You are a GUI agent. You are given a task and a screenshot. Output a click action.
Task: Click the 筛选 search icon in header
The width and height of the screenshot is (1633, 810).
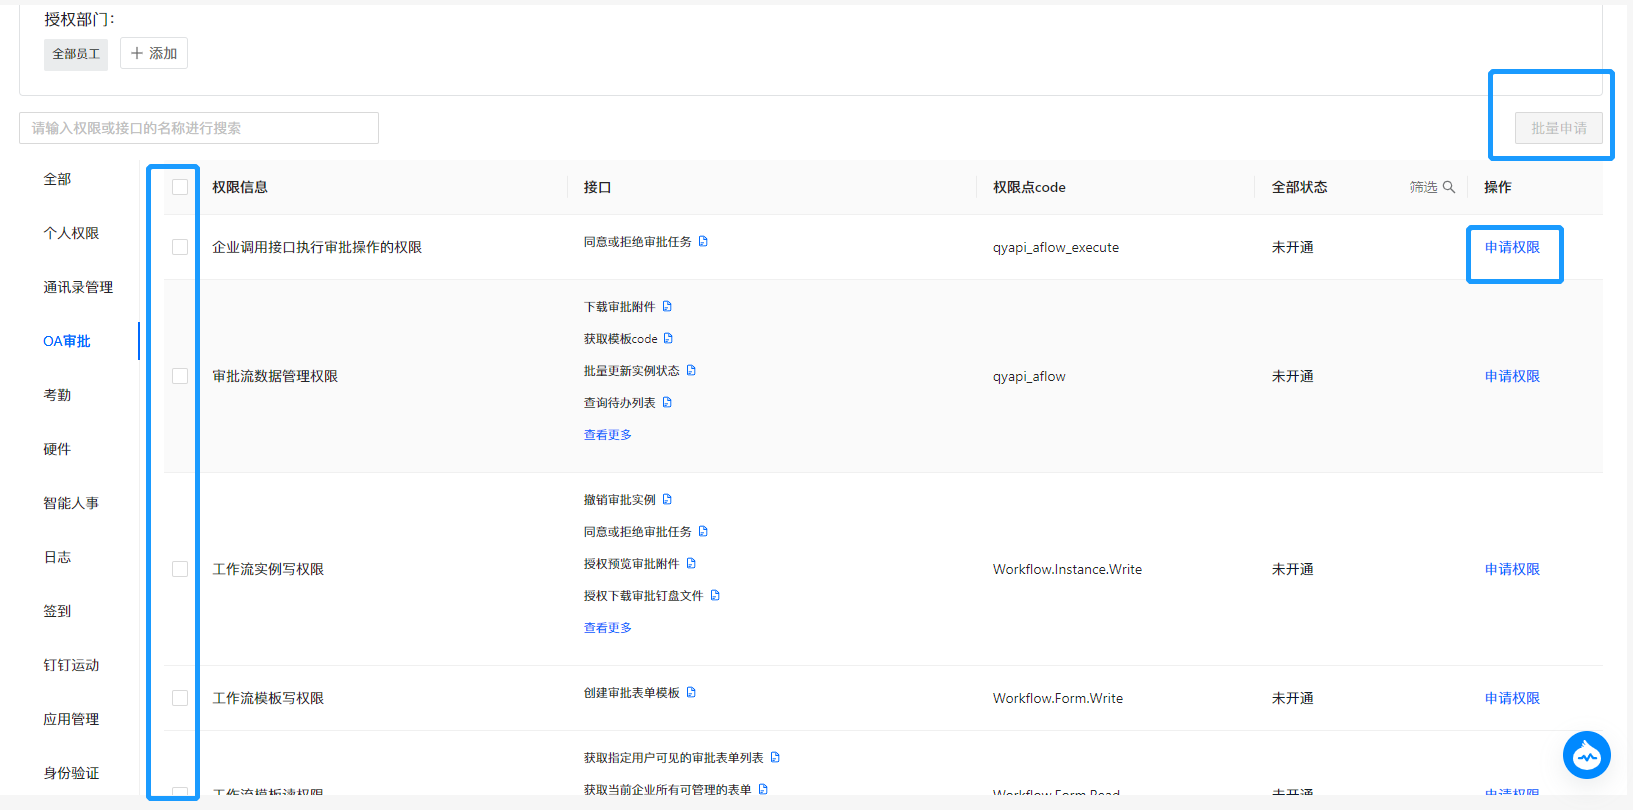click(x=1448, y=187)
